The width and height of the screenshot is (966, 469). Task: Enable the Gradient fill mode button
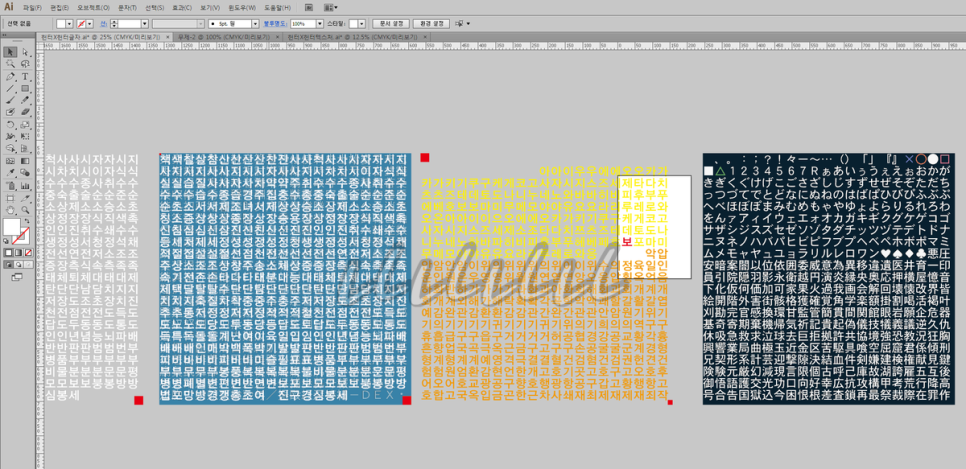click(18, 253)
